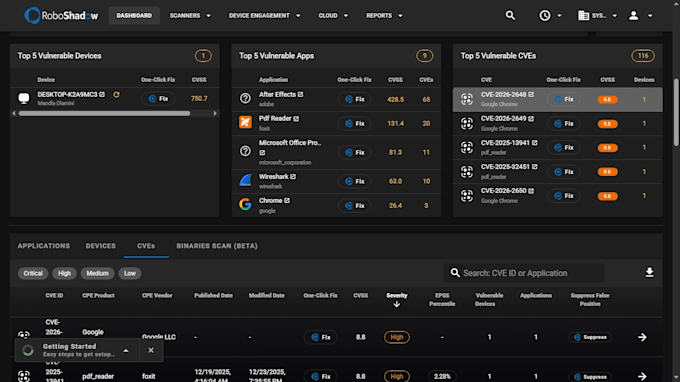Focus the Search CVE ID or Application field
This screenshot has height=382, width=680.
(x=524, y=273)
